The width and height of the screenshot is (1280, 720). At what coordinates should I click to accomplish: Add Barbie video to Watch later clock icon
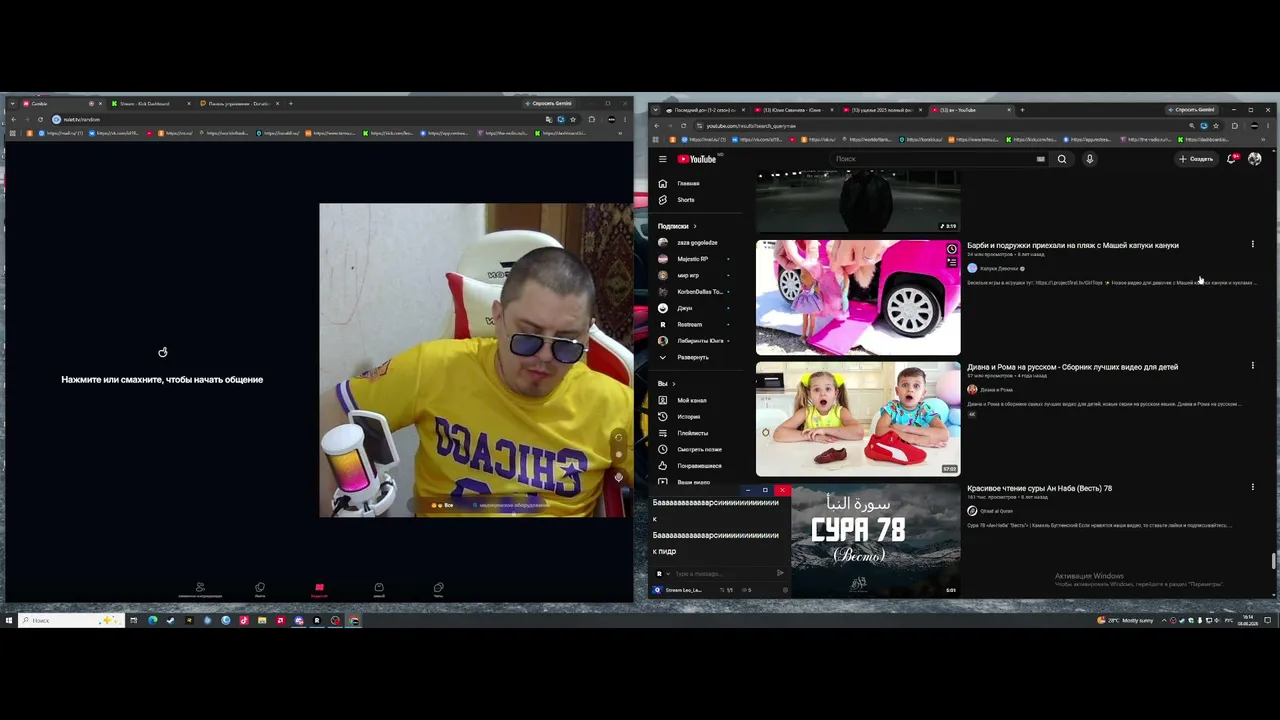(x=951, y=249)
